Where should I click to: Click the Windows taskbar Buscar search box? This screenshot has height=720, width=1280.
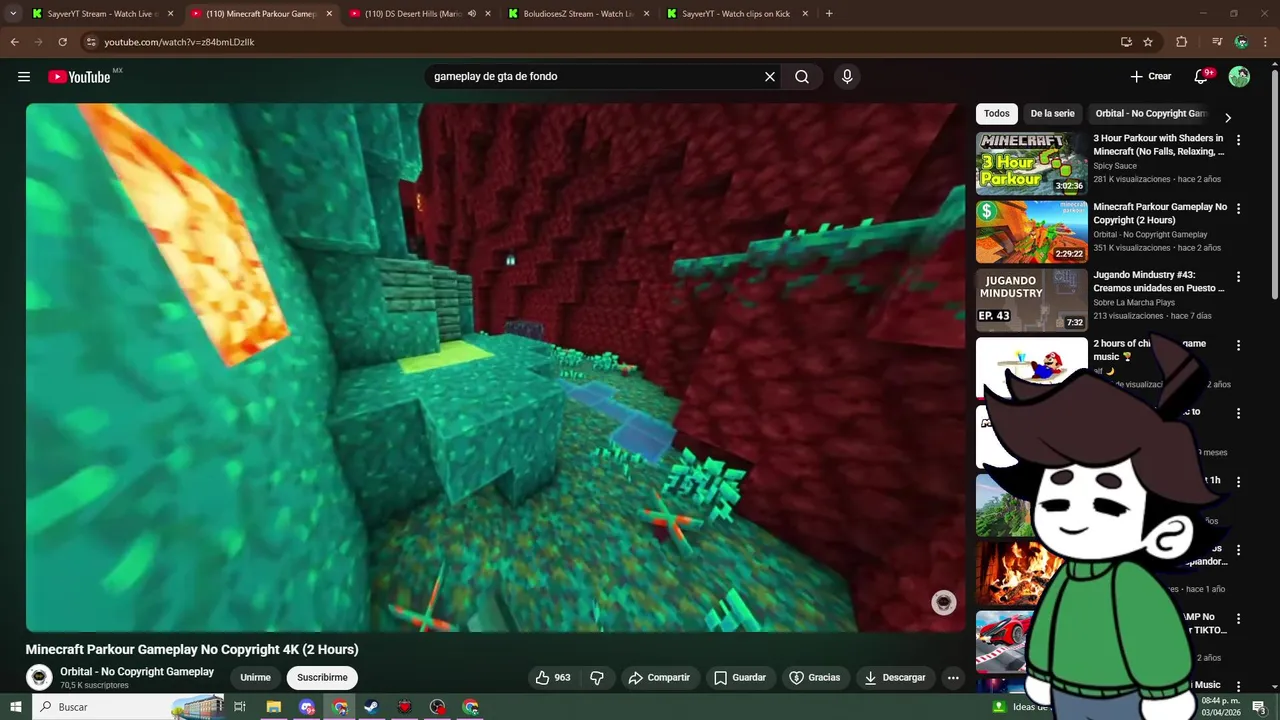(x=128, y=707)
